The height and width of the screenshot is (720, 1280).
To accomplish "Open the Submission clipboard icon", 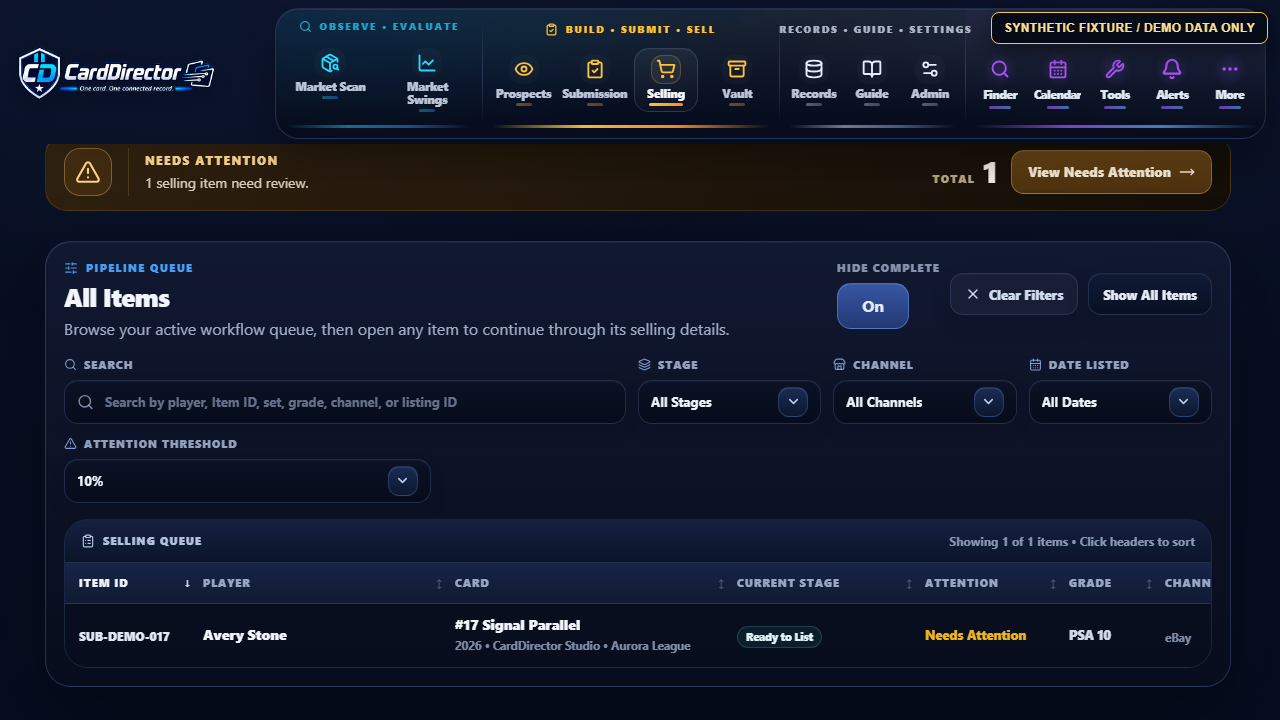I will pos(594,69).
